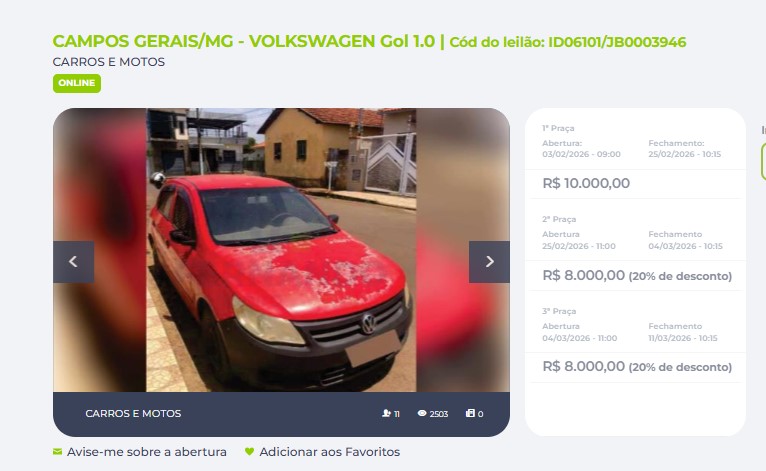This screenshot has height=471, width=766.
Task: Open the red Volkswagen Gol photo
Action: coord(281,250)
